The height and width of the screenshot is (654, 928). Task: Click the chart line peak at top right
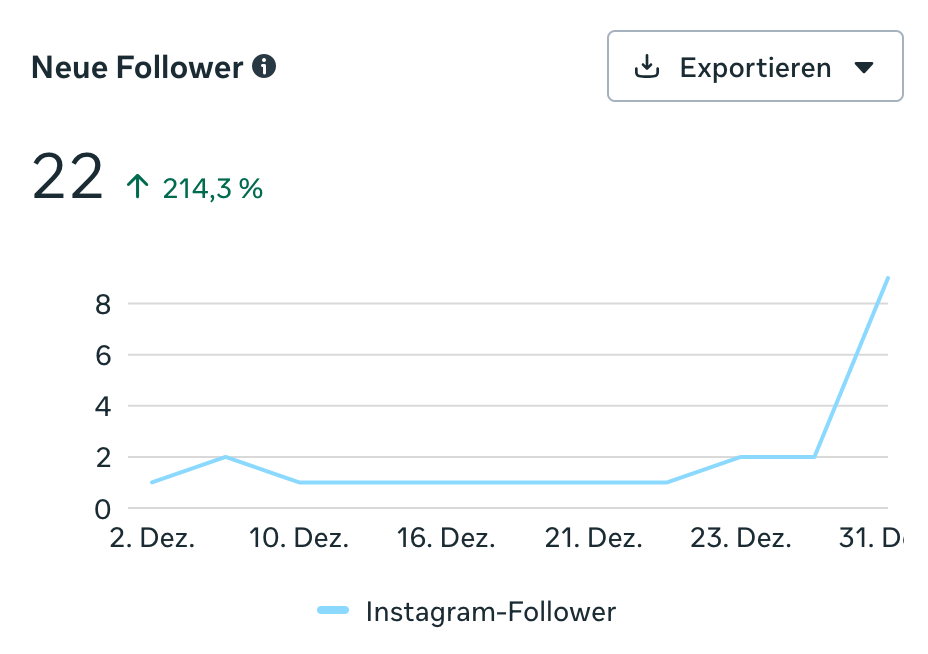(887, 279)
